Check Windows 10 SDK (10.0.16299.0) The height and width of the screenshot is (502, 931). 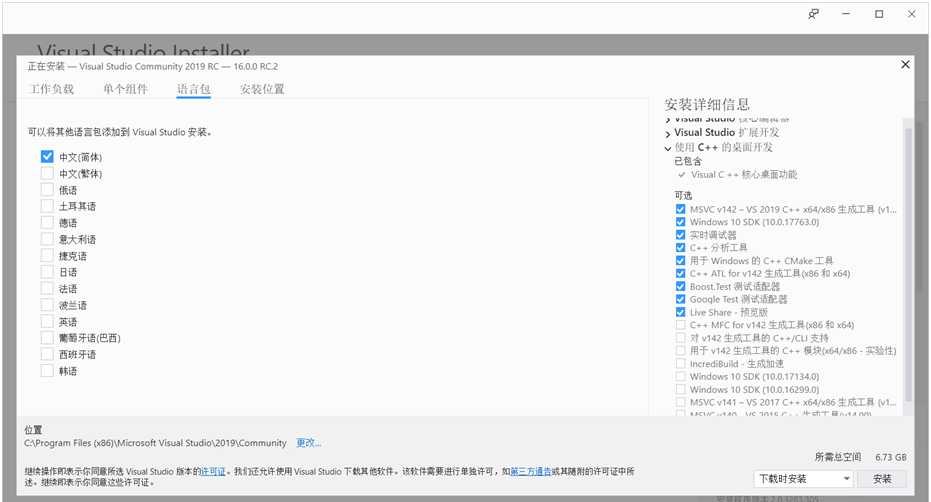click(680, 389)
